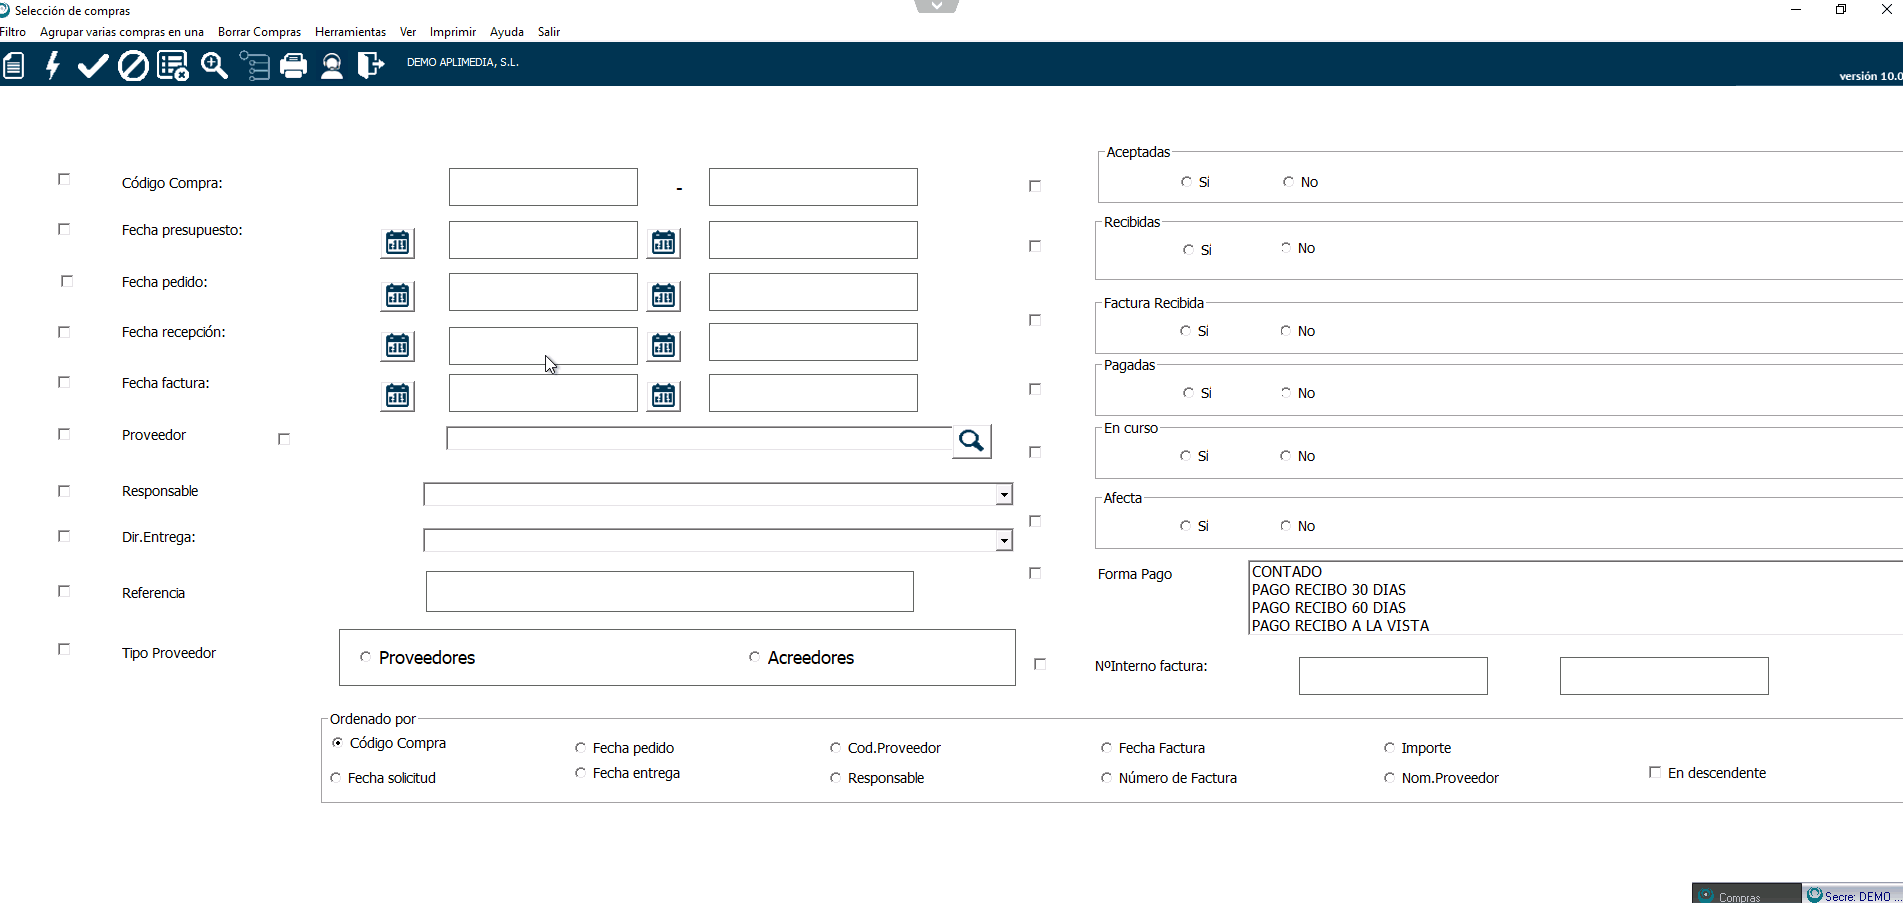Open support headset agent icon
The width and height of the screenshot is (1903, 903).
[x=332, y=66]
